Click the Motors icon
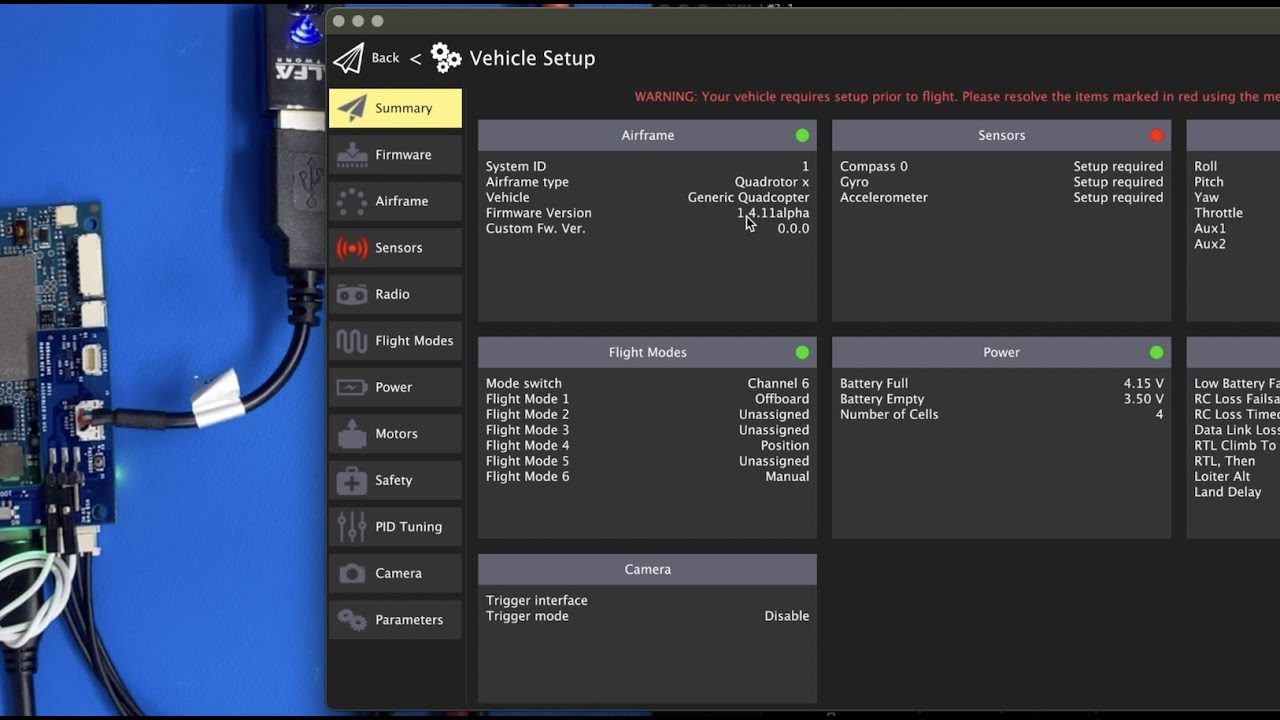The image size is (1280, 720). (x=351, y=434)
